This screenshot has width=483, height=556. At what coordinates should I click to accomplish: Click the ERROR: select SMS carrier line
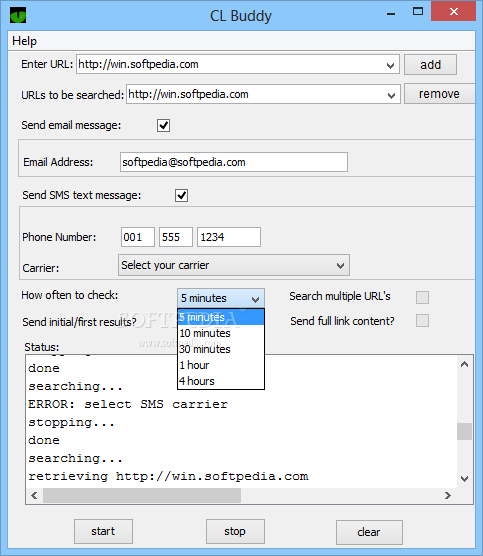pyautogui.click(x=128, y=404)
